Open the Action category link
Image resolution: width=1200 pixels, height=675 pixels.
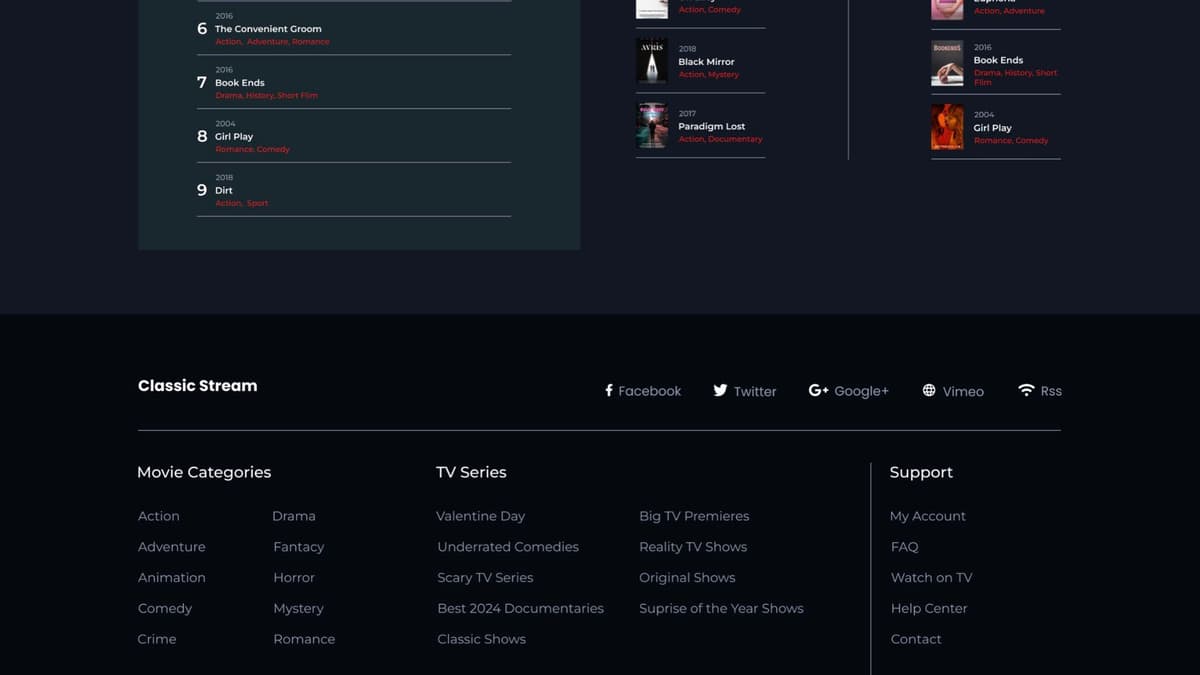pos(158,515)
